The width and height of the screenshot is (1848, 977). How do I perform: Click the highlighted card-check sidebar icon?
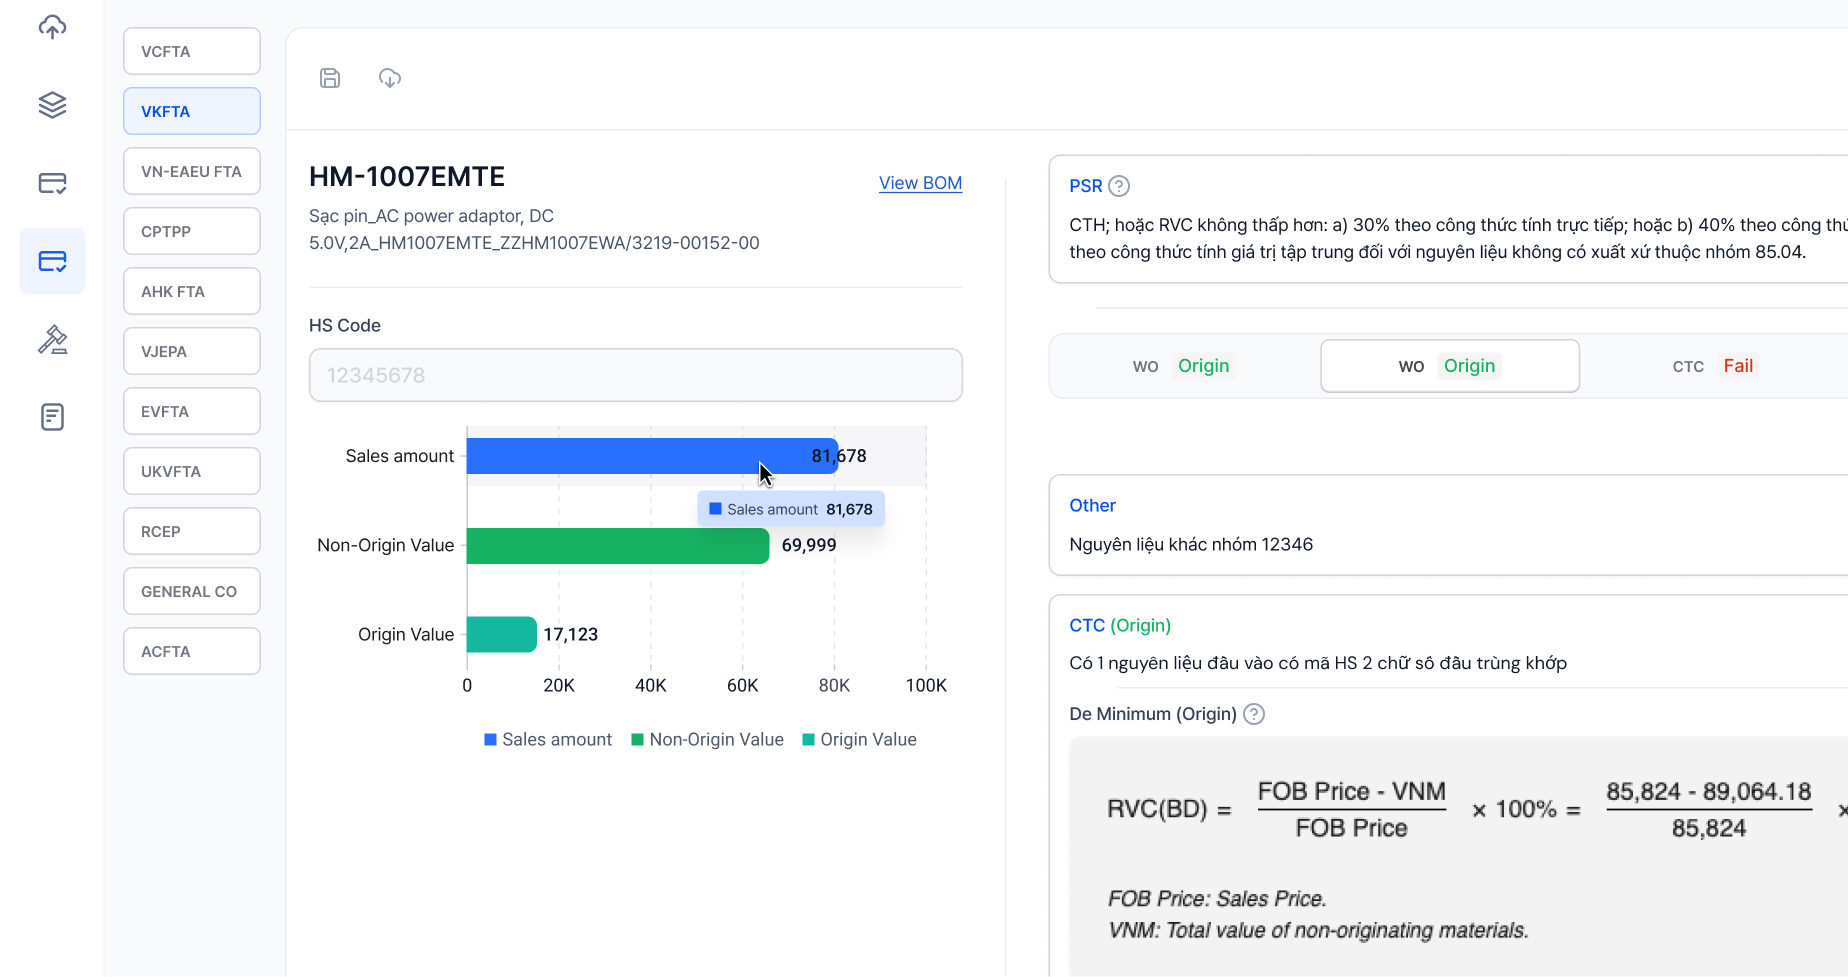[x=52, y=261]
